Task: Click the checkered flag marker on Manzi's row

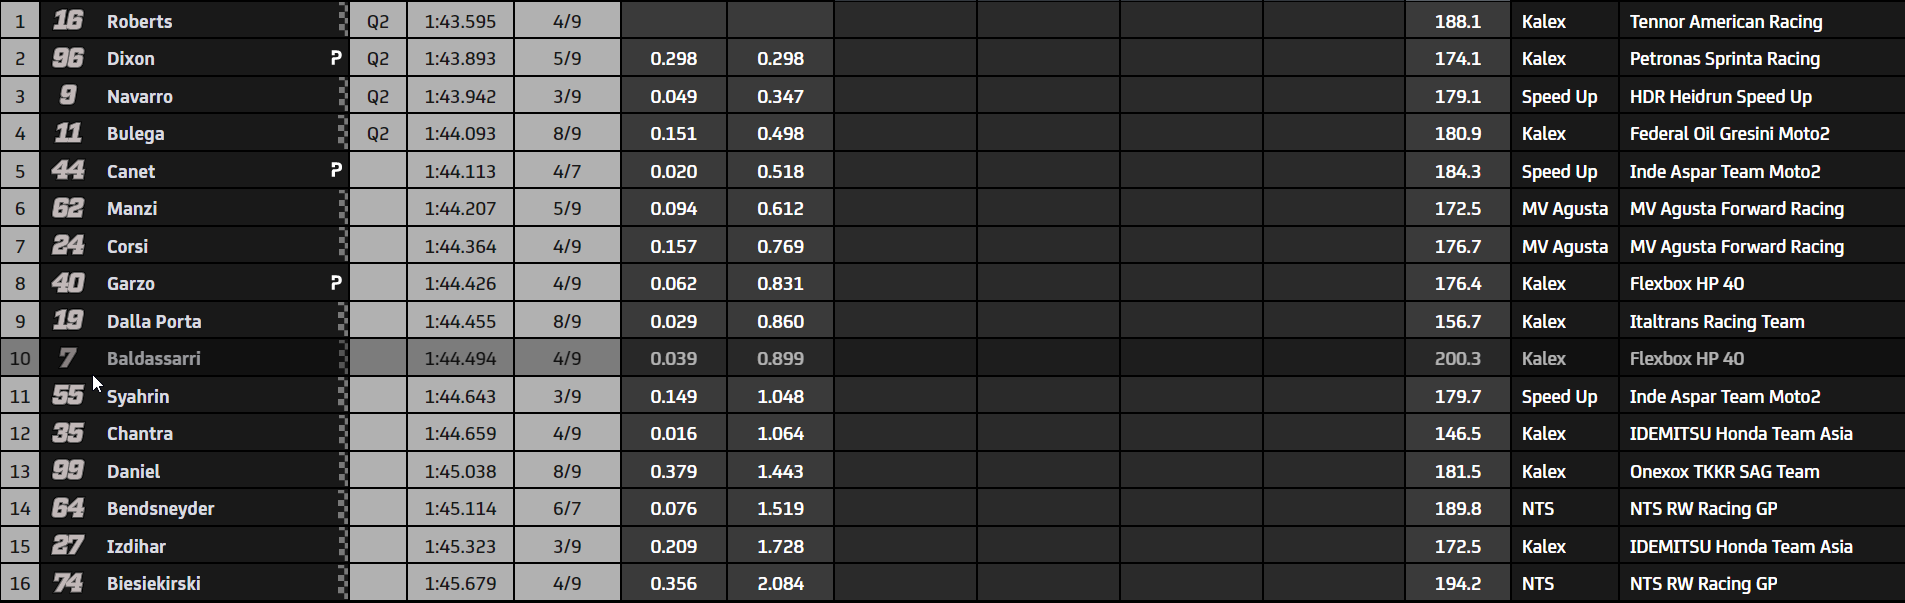Action: [343, 208]
